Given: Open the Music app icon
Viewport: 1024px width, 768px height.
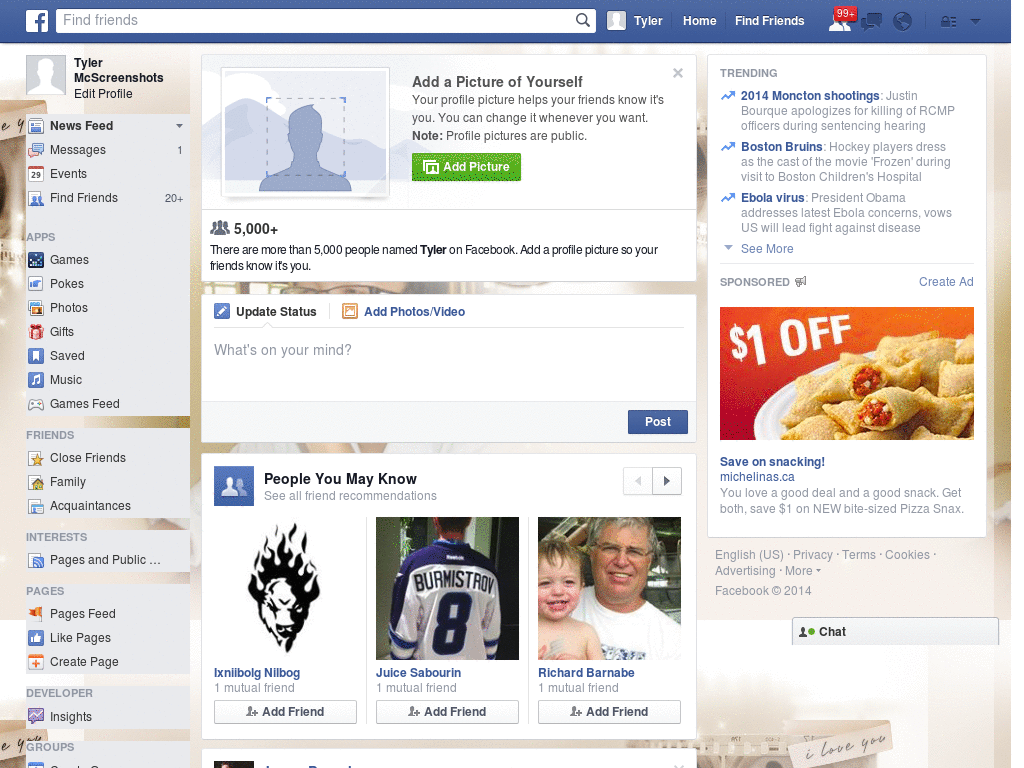Looking at the screenshot, I should (37, 380).
